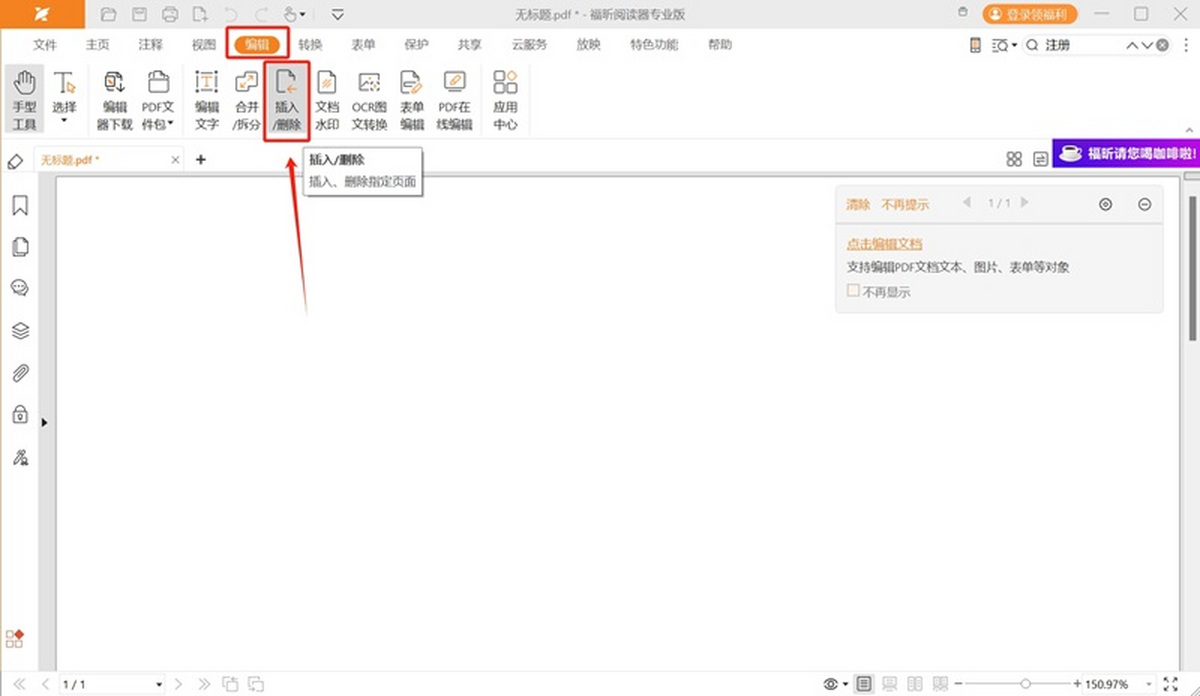
Task: Click the Undo arrow
Action: click(231, 14)
